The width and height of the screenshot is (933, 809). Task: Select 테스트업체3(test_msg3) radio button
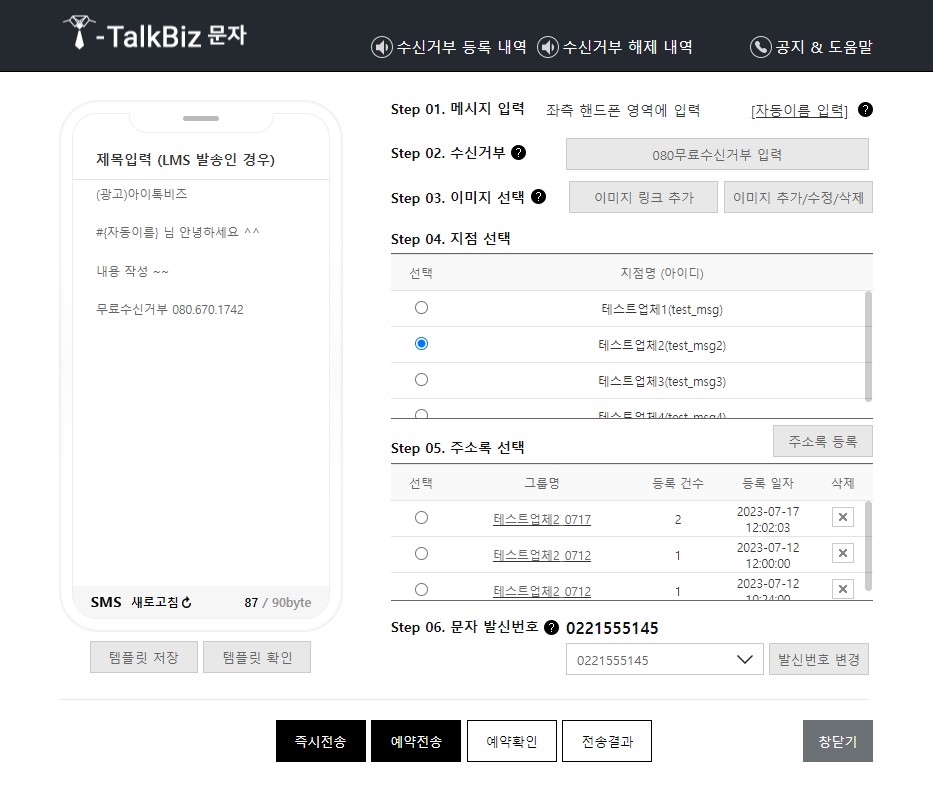(421, 379)
